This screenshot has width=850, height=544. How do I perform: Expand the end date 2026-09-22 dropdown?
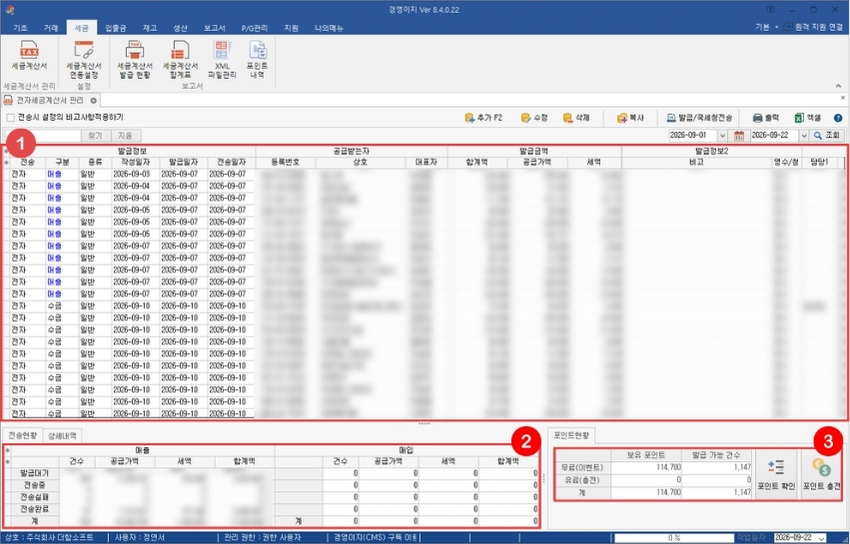coord(803,135)
